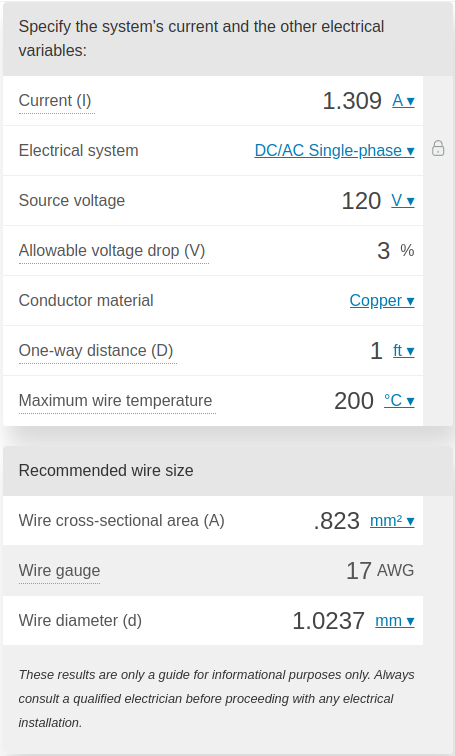The height and width of the screenshot is (756, 455).
Task: Click the Current (I) label for info
Action: pyautogui.click(x=55, y=101)
